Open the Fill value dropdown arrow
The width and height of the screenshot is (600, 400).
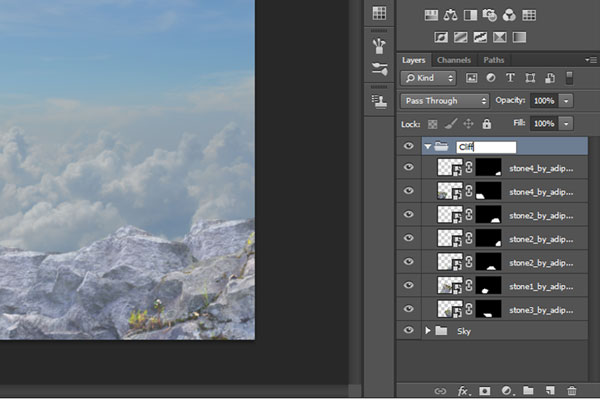[x=567, y=123]
